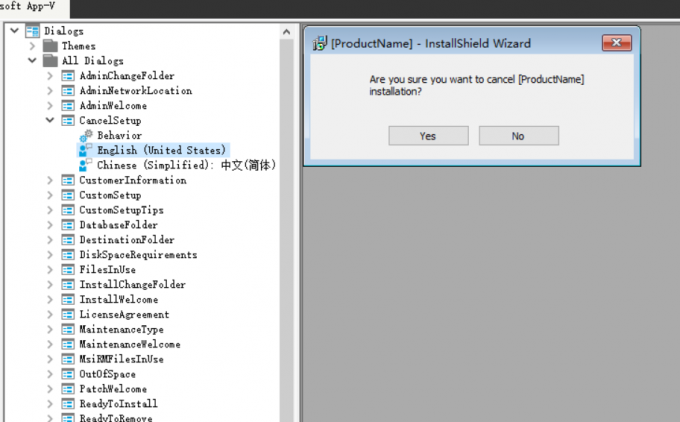Expand the AdminChangeFolder node
This screenshot has width=680, height=422.
(x=50, y=76)
